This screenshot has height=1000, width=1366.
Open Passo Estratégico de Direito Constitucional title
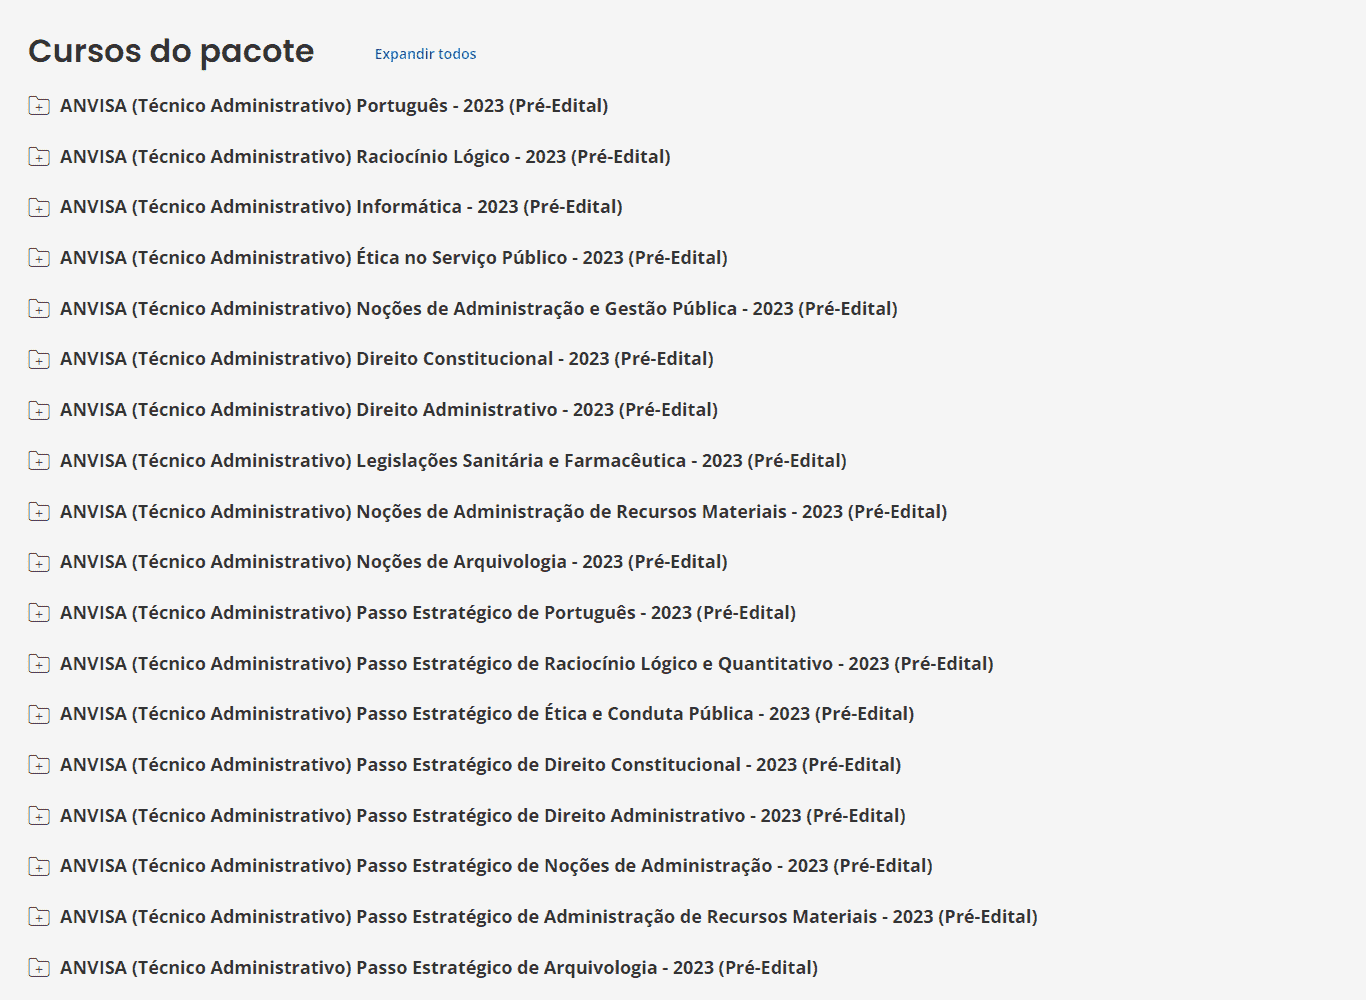pos(481,765)
